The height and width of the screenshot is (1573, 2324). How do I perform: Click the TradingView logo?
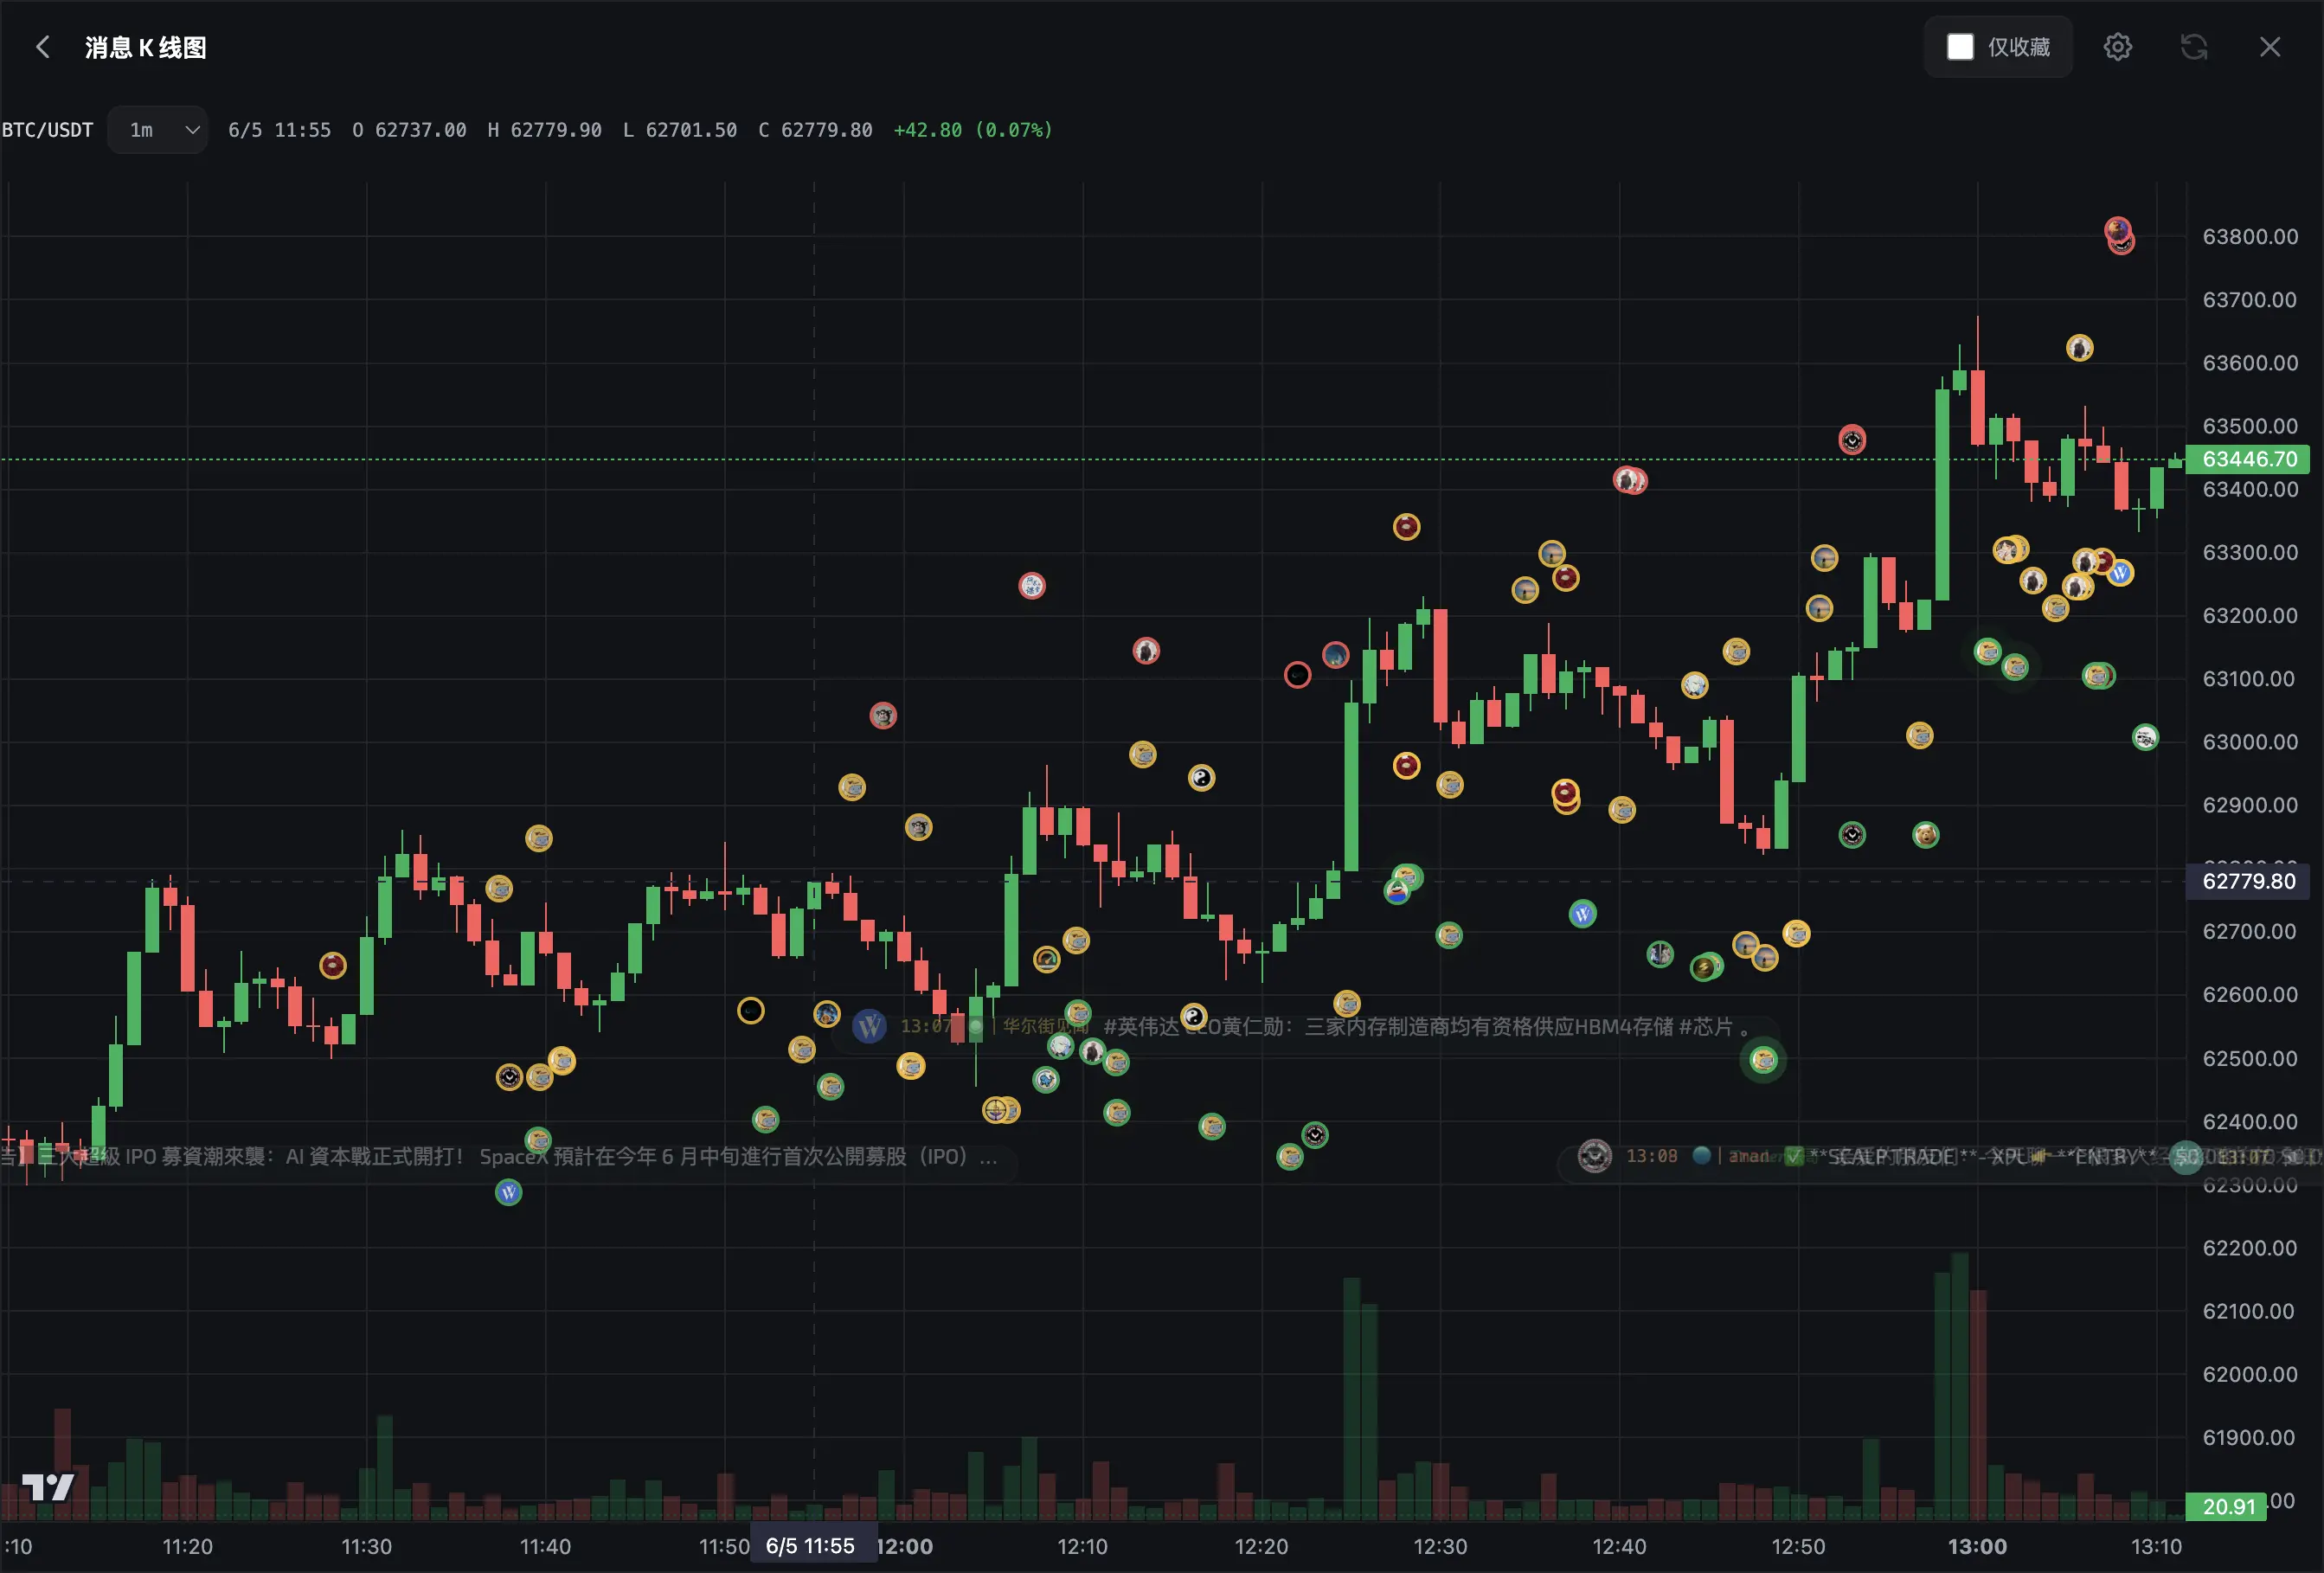coord(47,1487)
